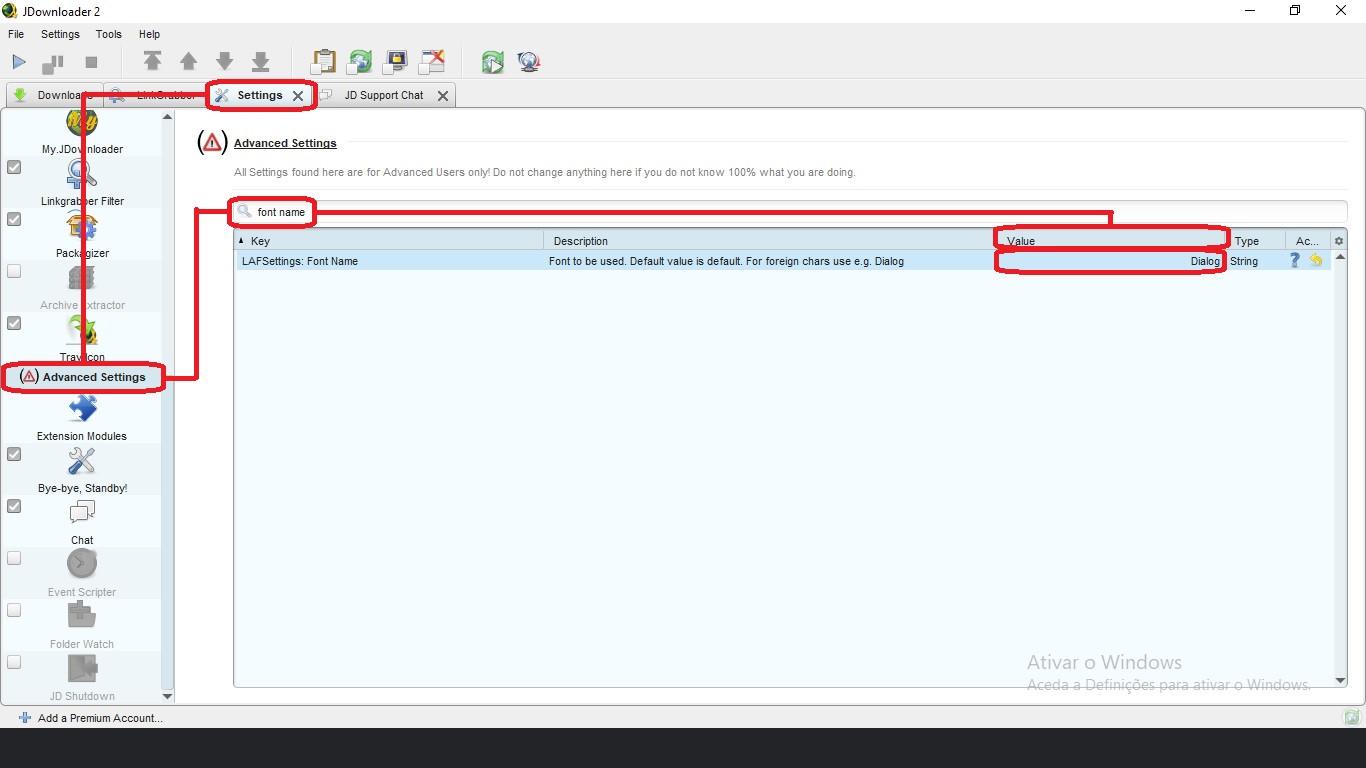Open the Event Scripter settings section

(82, 574)
